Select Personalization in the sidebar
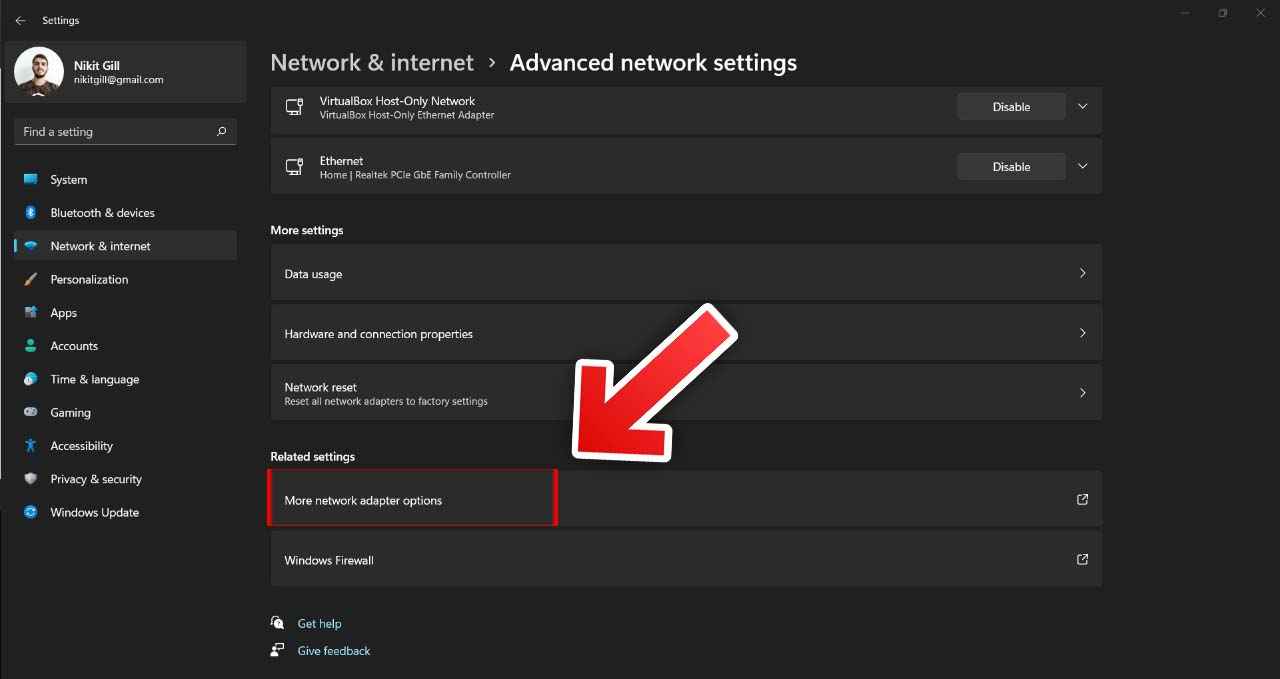 coord(126,279)
